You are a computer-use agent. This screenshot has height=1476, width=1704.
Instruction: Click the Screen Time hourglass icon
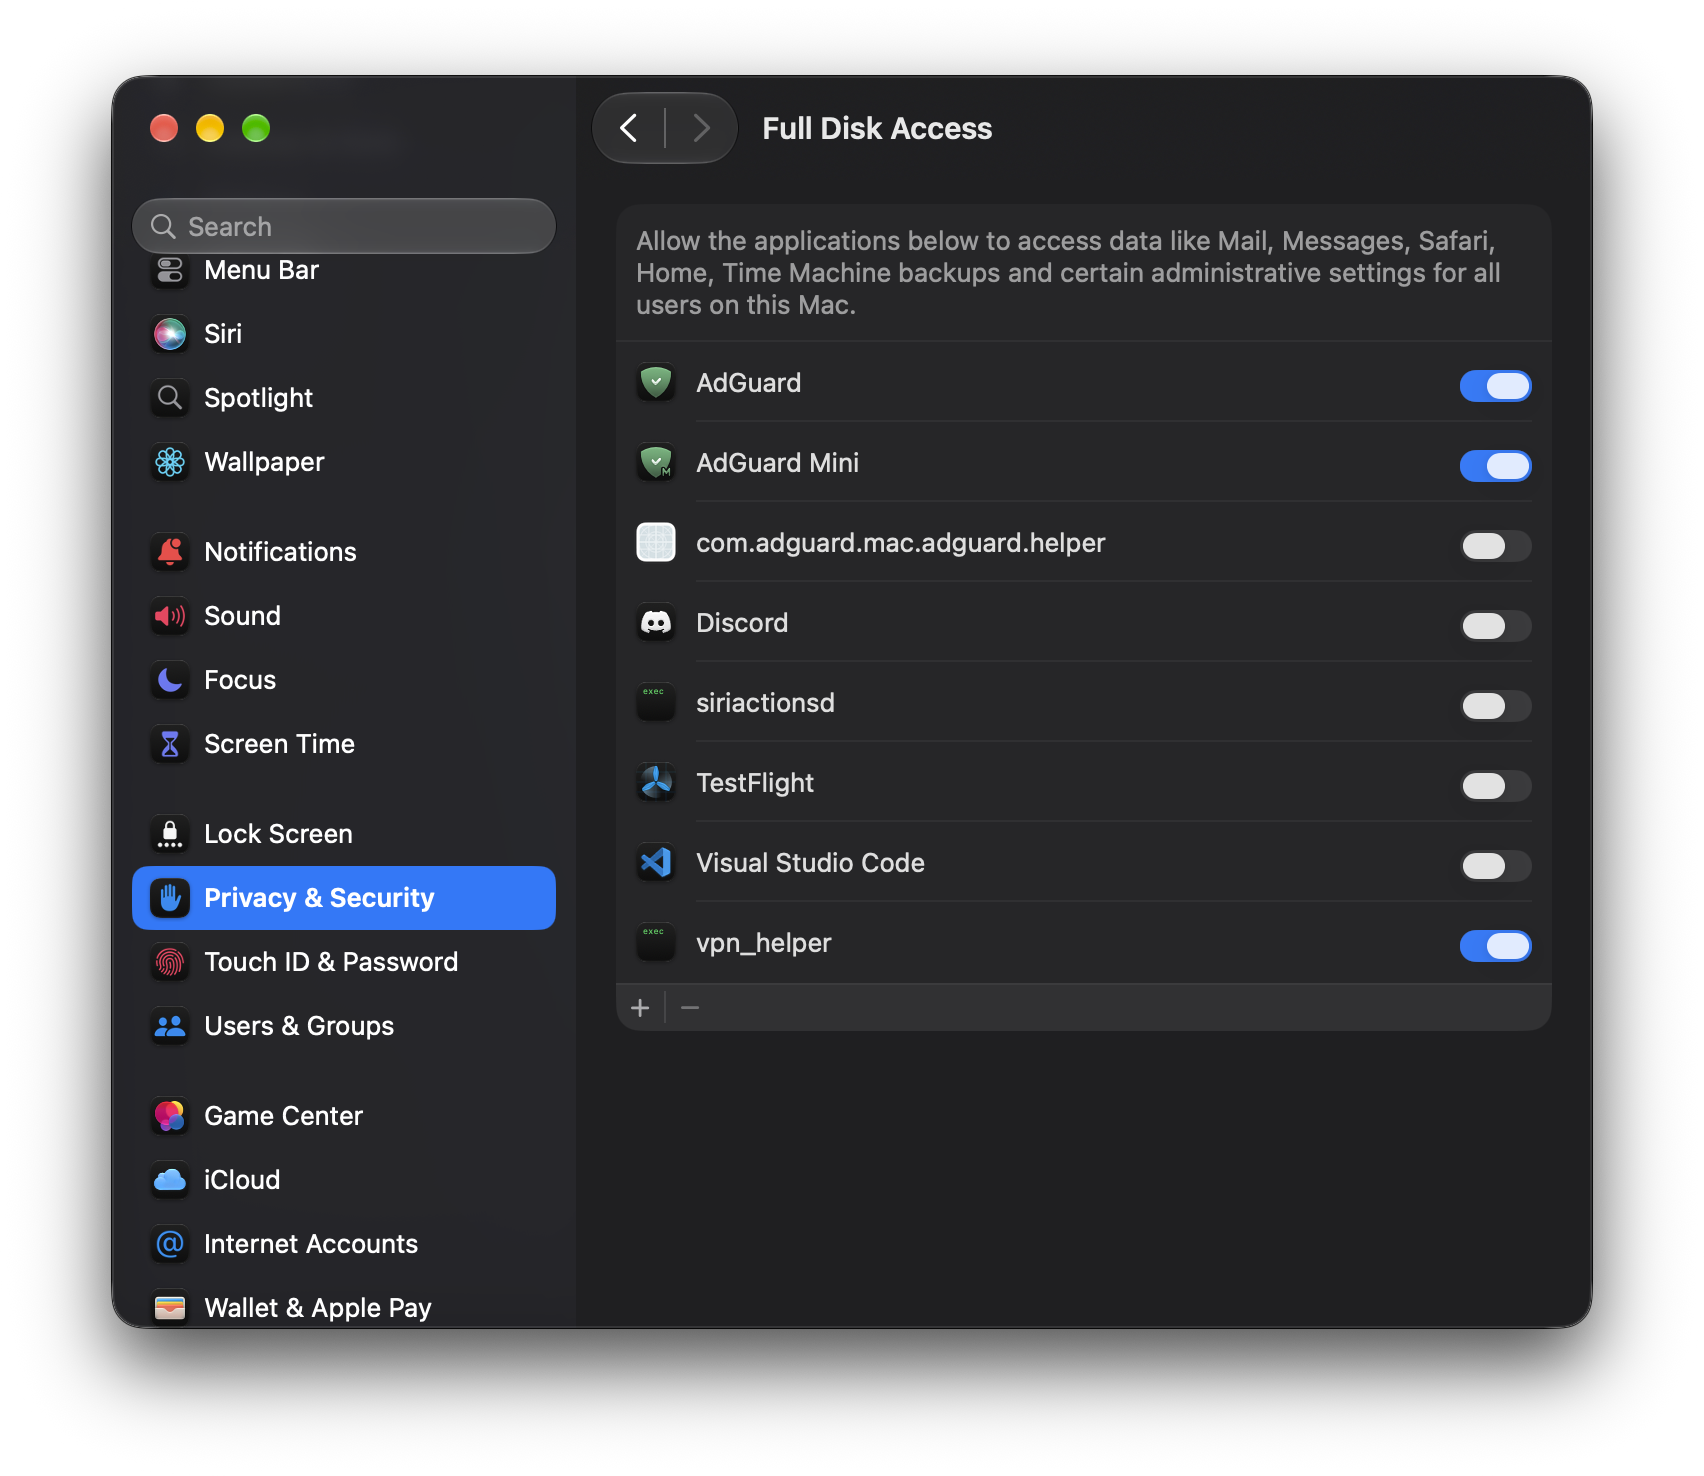click(170, 744)
